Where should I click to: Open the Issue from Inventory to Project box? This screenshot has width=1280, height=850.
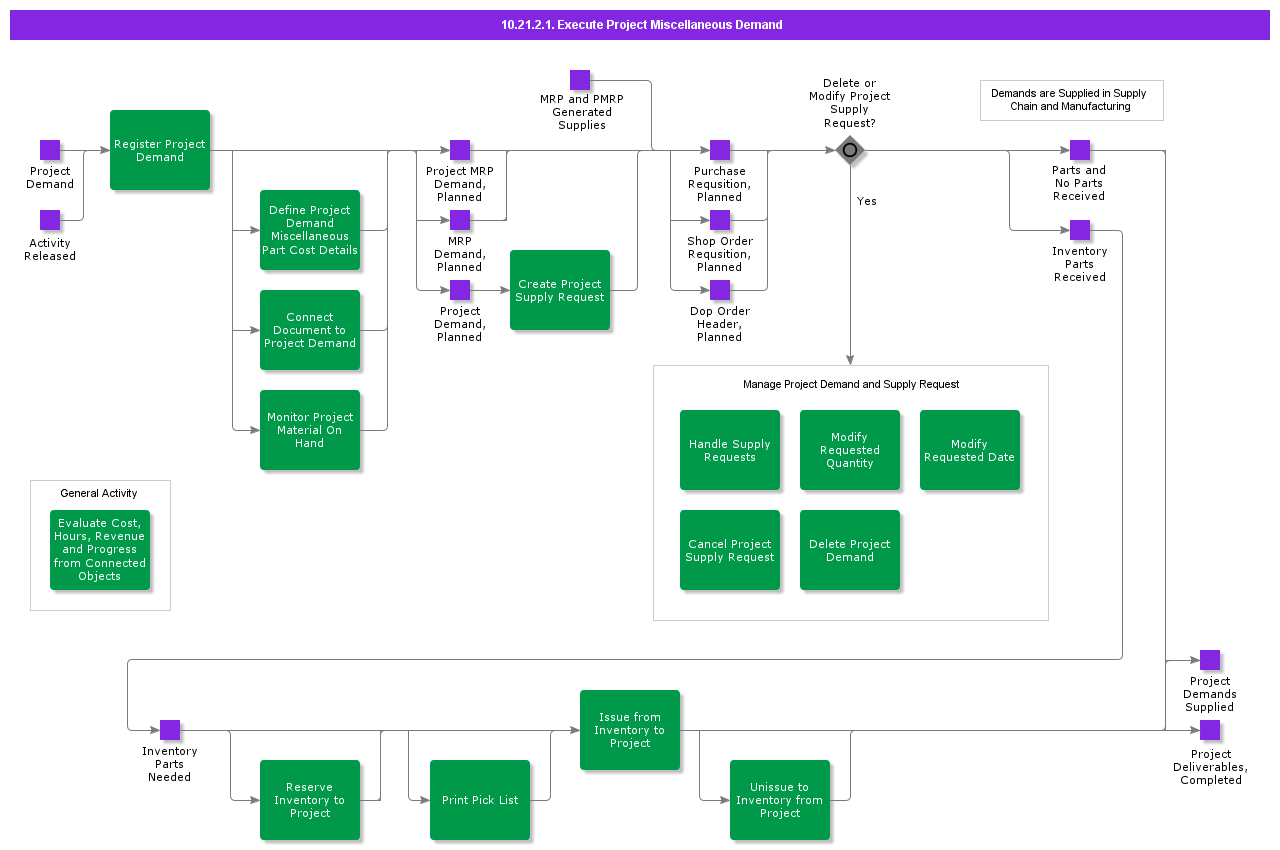click(x=630, y=730)
